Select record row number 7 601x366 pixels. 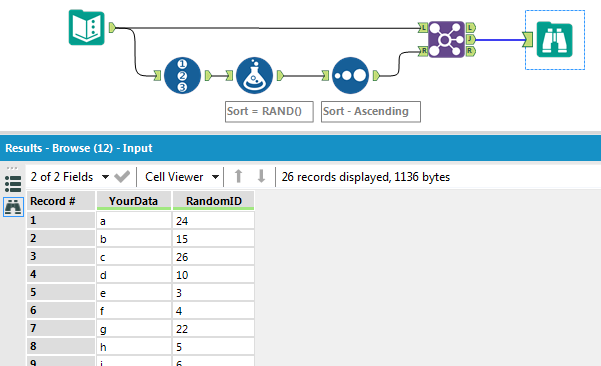pyautogui.click(x=61, y=329)
